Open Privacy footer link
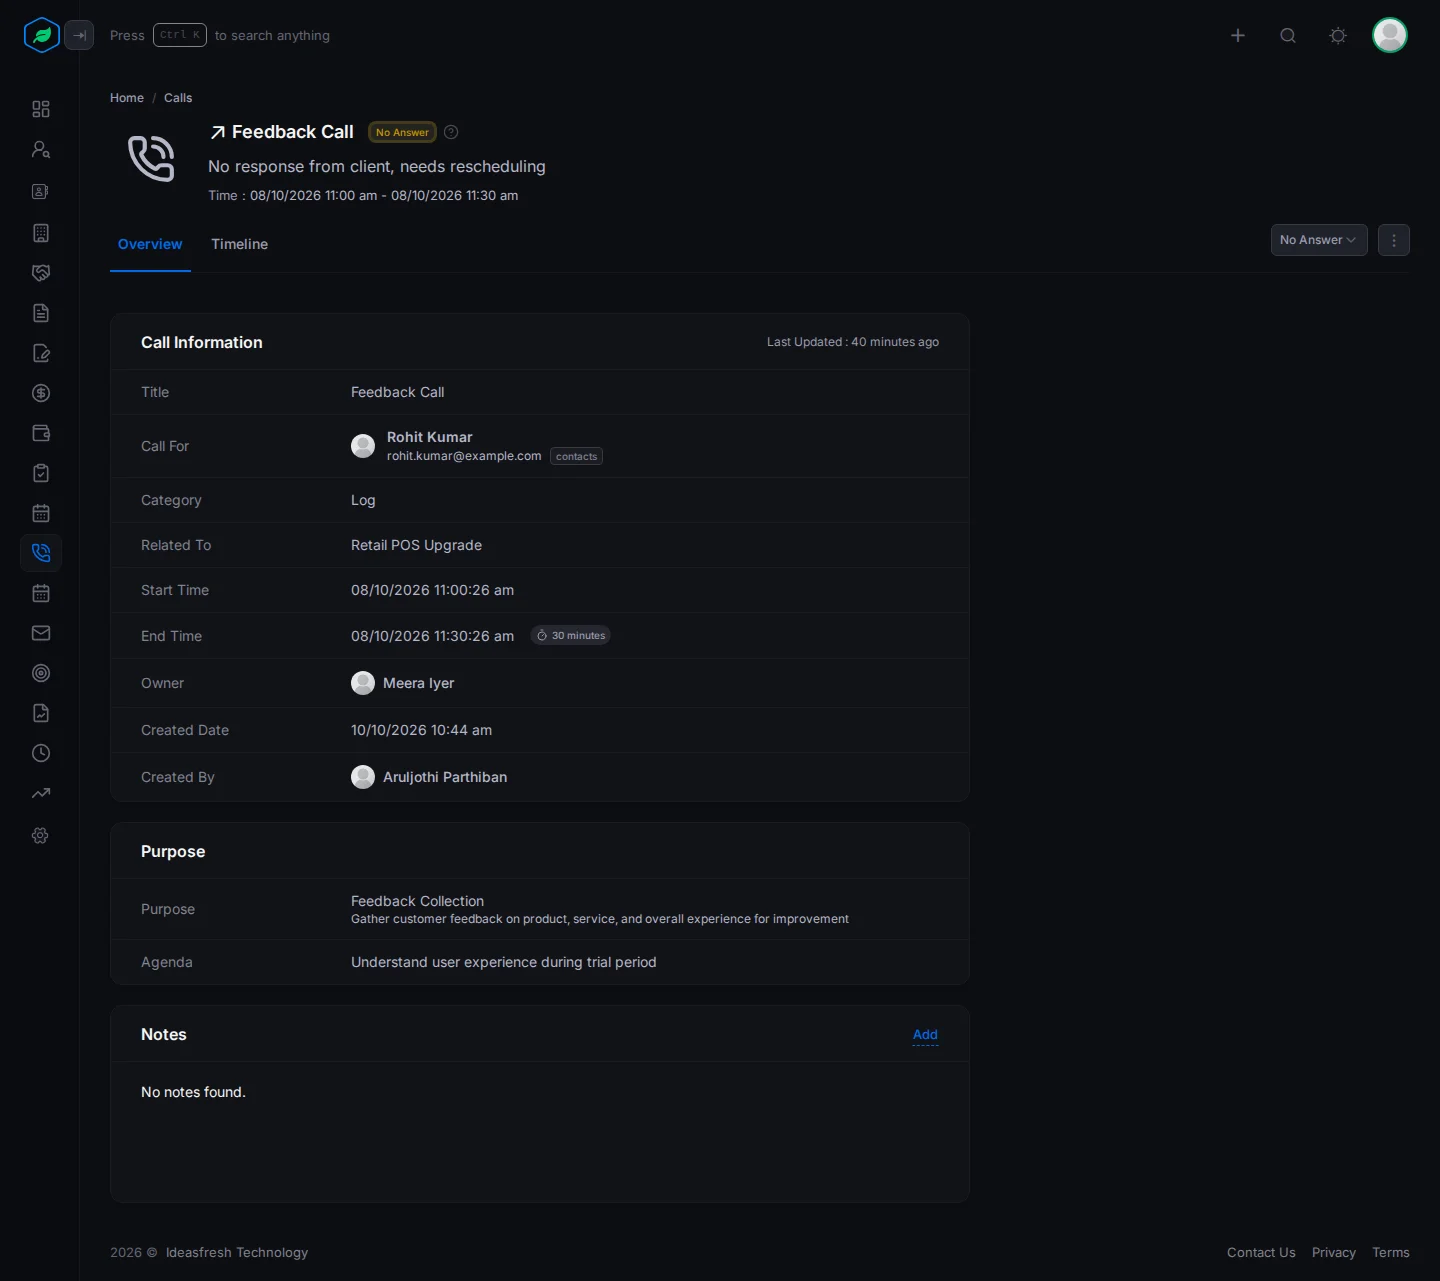 (1334, 1252)
